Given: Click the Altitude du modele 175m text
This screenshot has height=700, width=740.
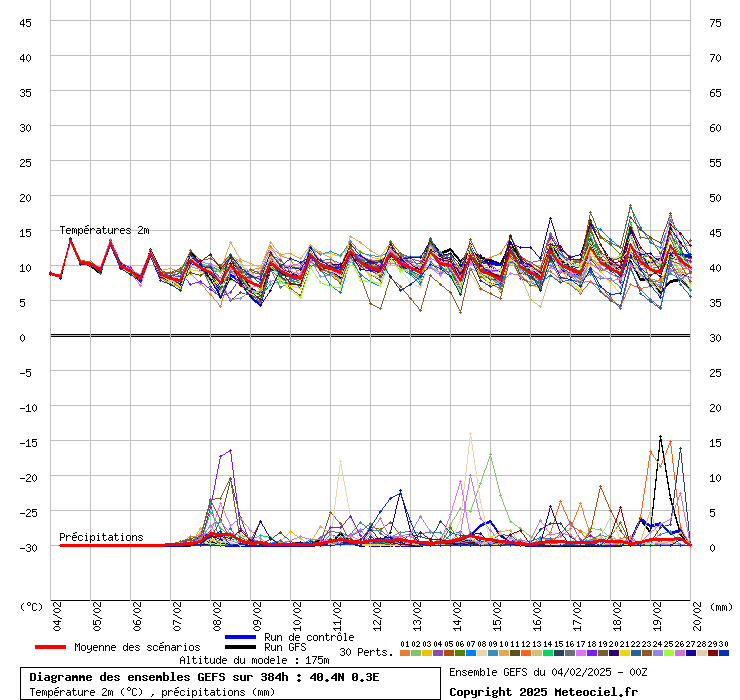Looking at the screenshot, I should pos(254,660).
